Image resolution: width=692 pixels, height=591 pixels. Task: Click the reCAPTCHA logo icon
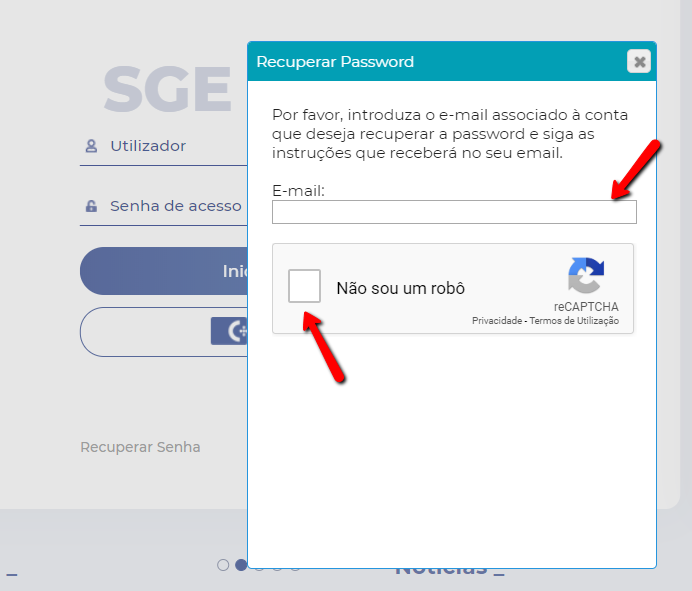tap(586, 275)
